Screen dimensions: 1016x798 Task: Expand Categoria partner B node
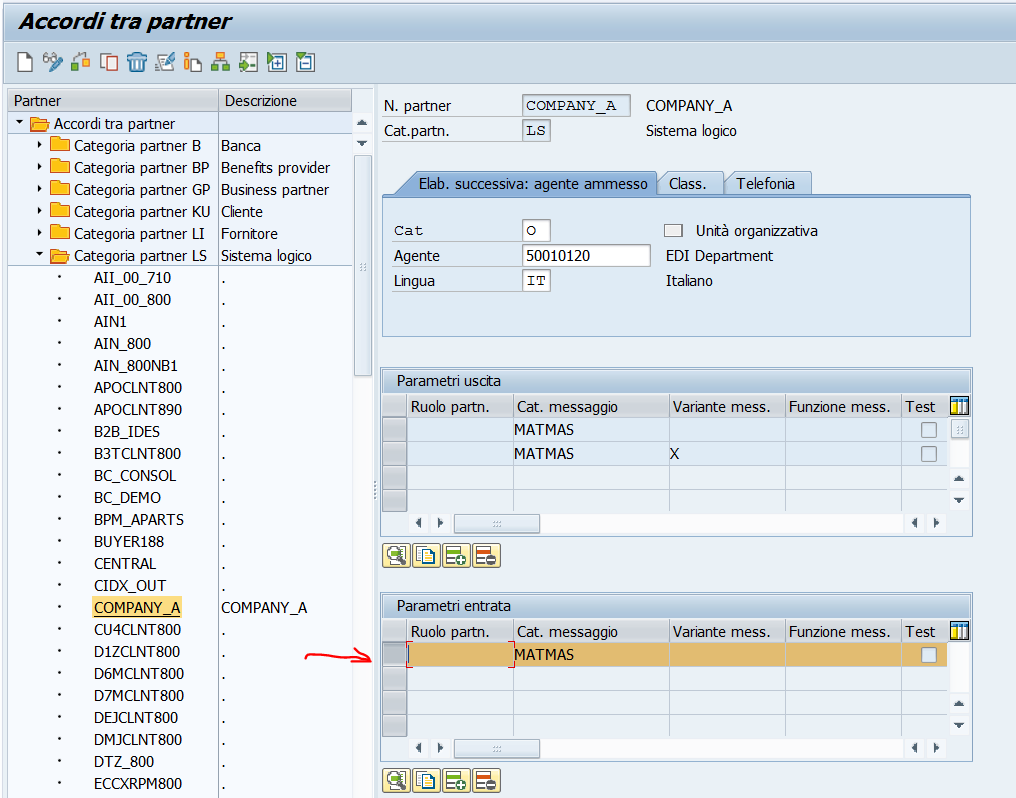pos(40,145)
